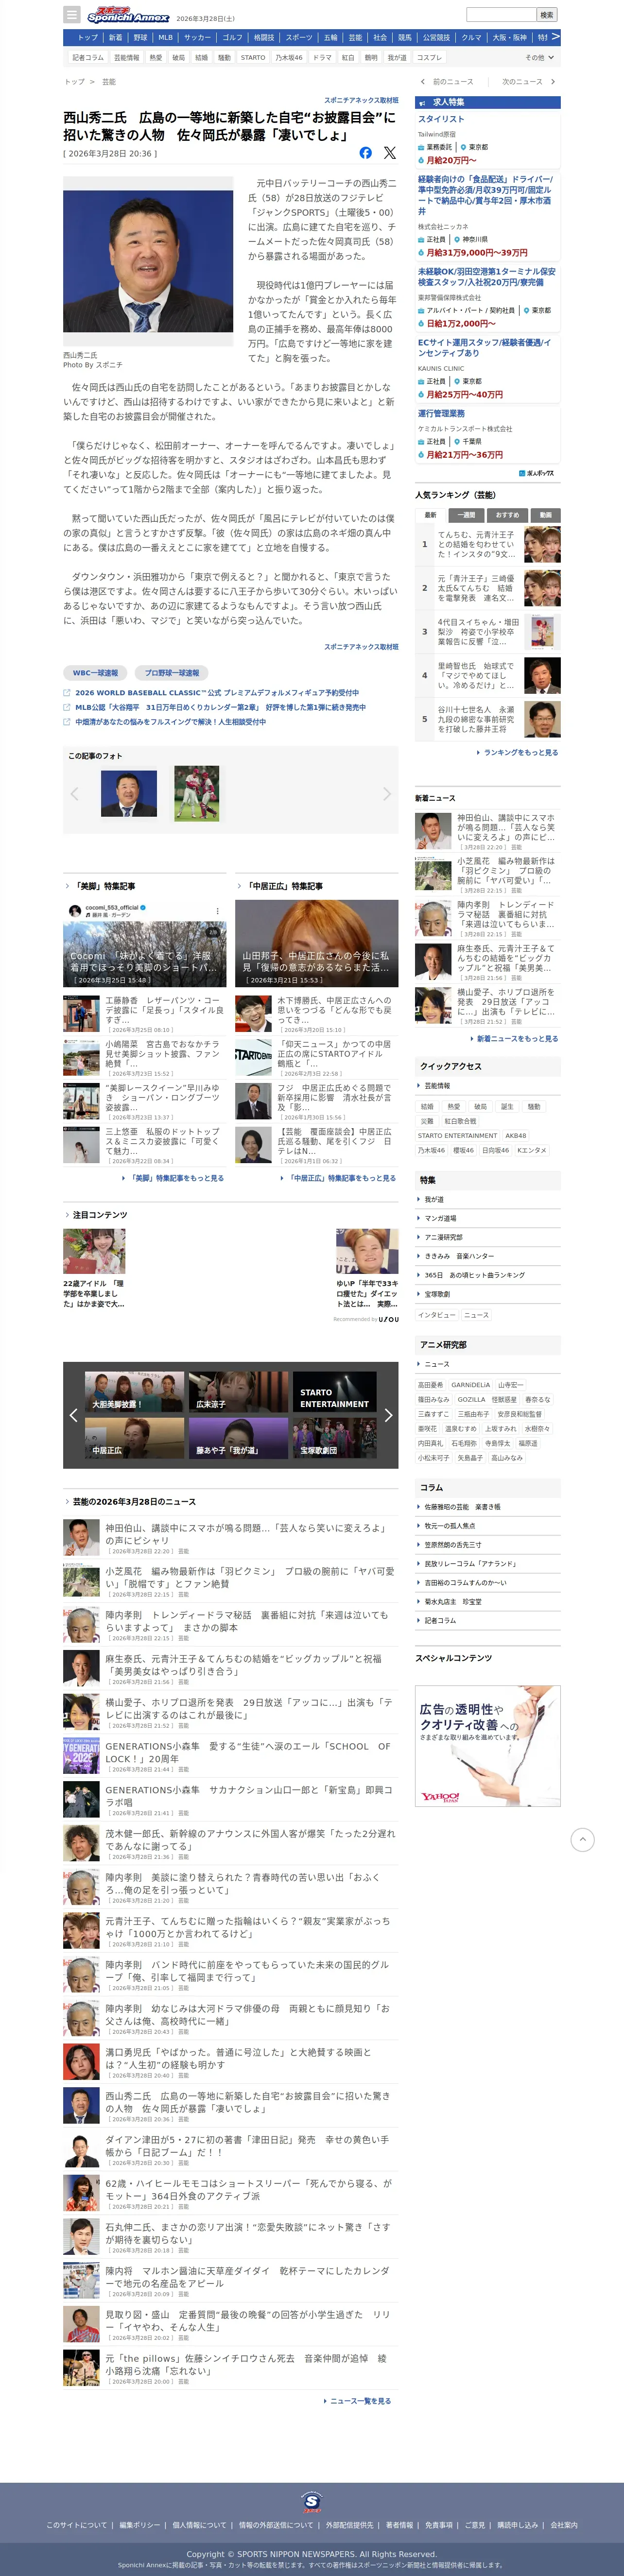
Task: Switch ranking to the 一週間 tab
Action: click(466, 515)
